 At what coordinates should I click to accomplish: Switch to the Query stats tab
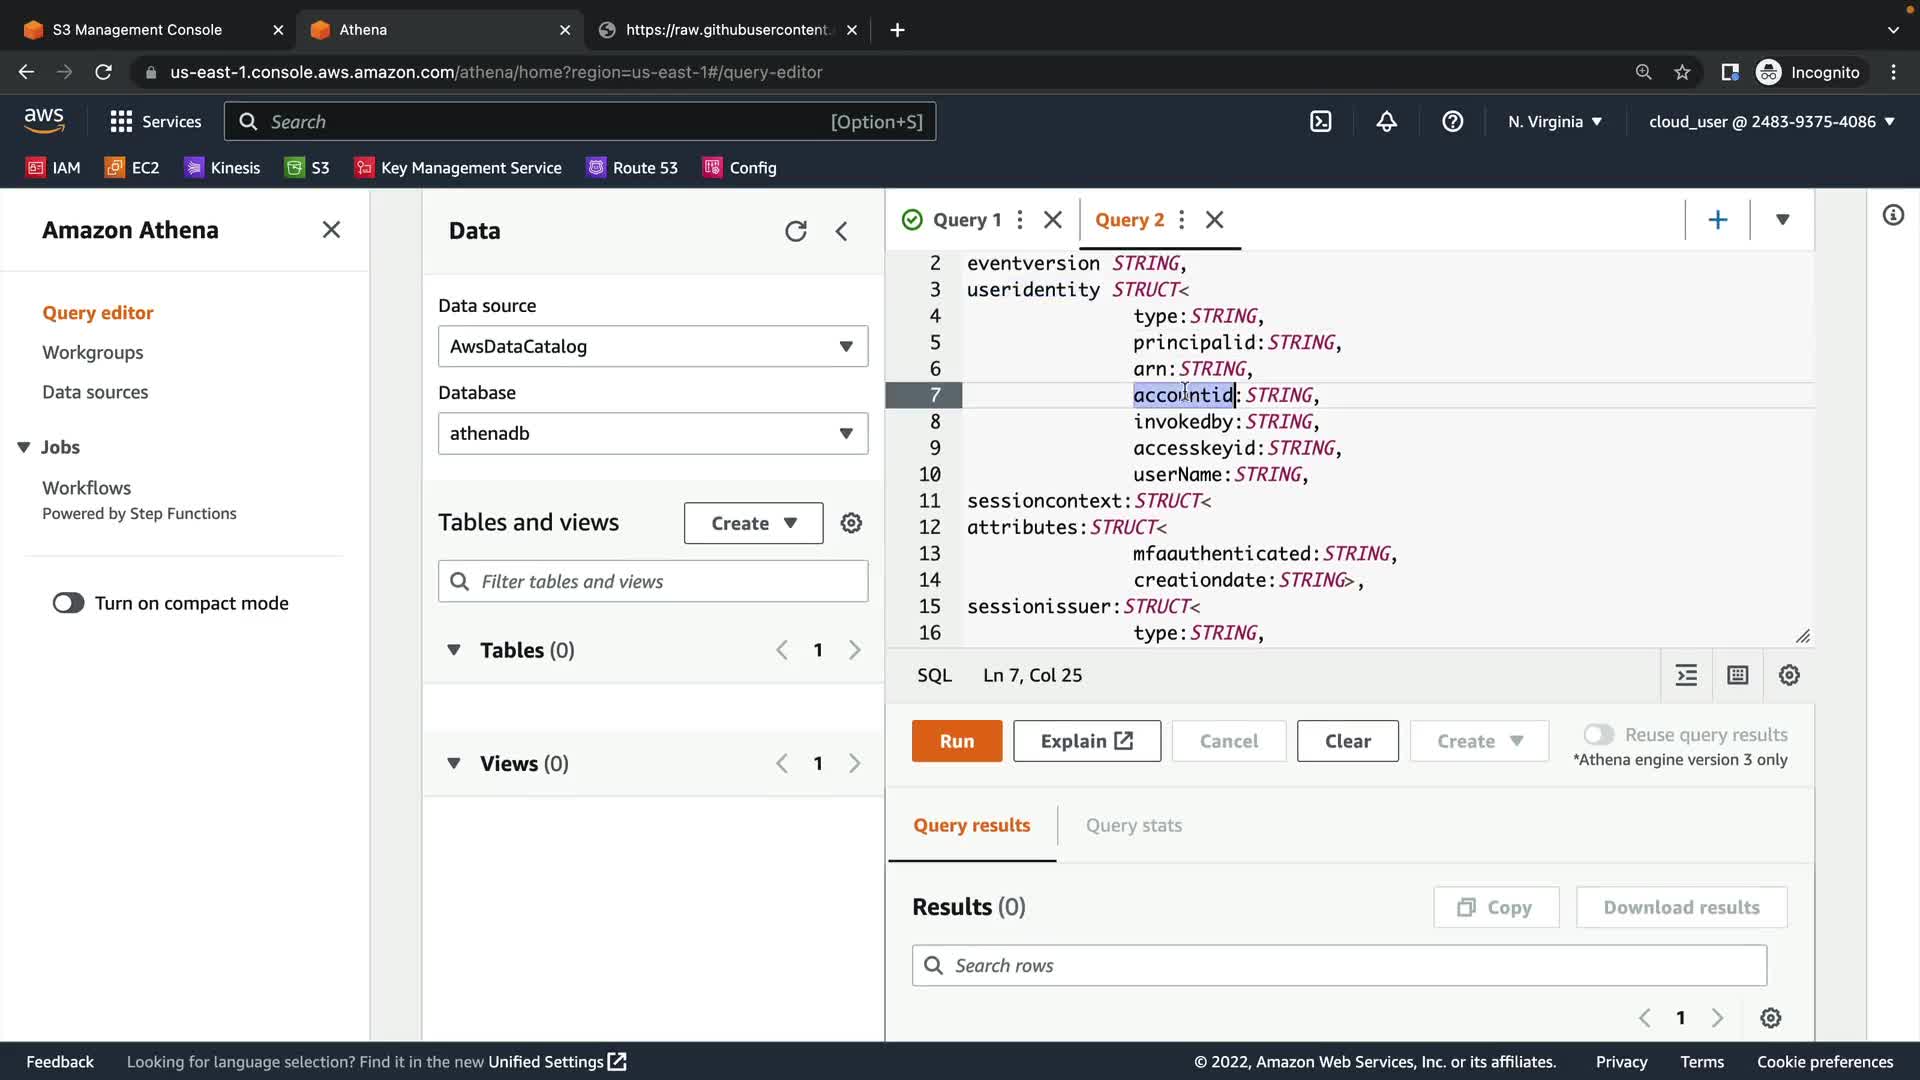(1133, 825)
